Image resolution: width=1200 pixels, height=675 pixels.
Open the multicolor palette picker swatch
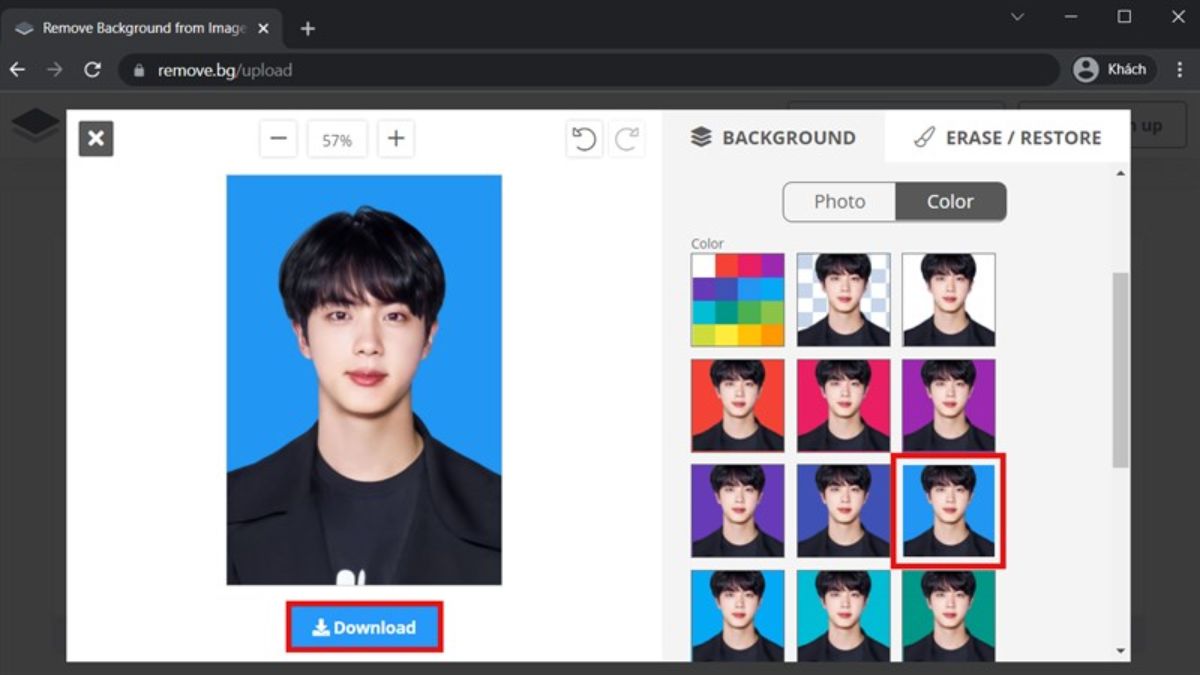pyautogui.click(x=737, y=299)
